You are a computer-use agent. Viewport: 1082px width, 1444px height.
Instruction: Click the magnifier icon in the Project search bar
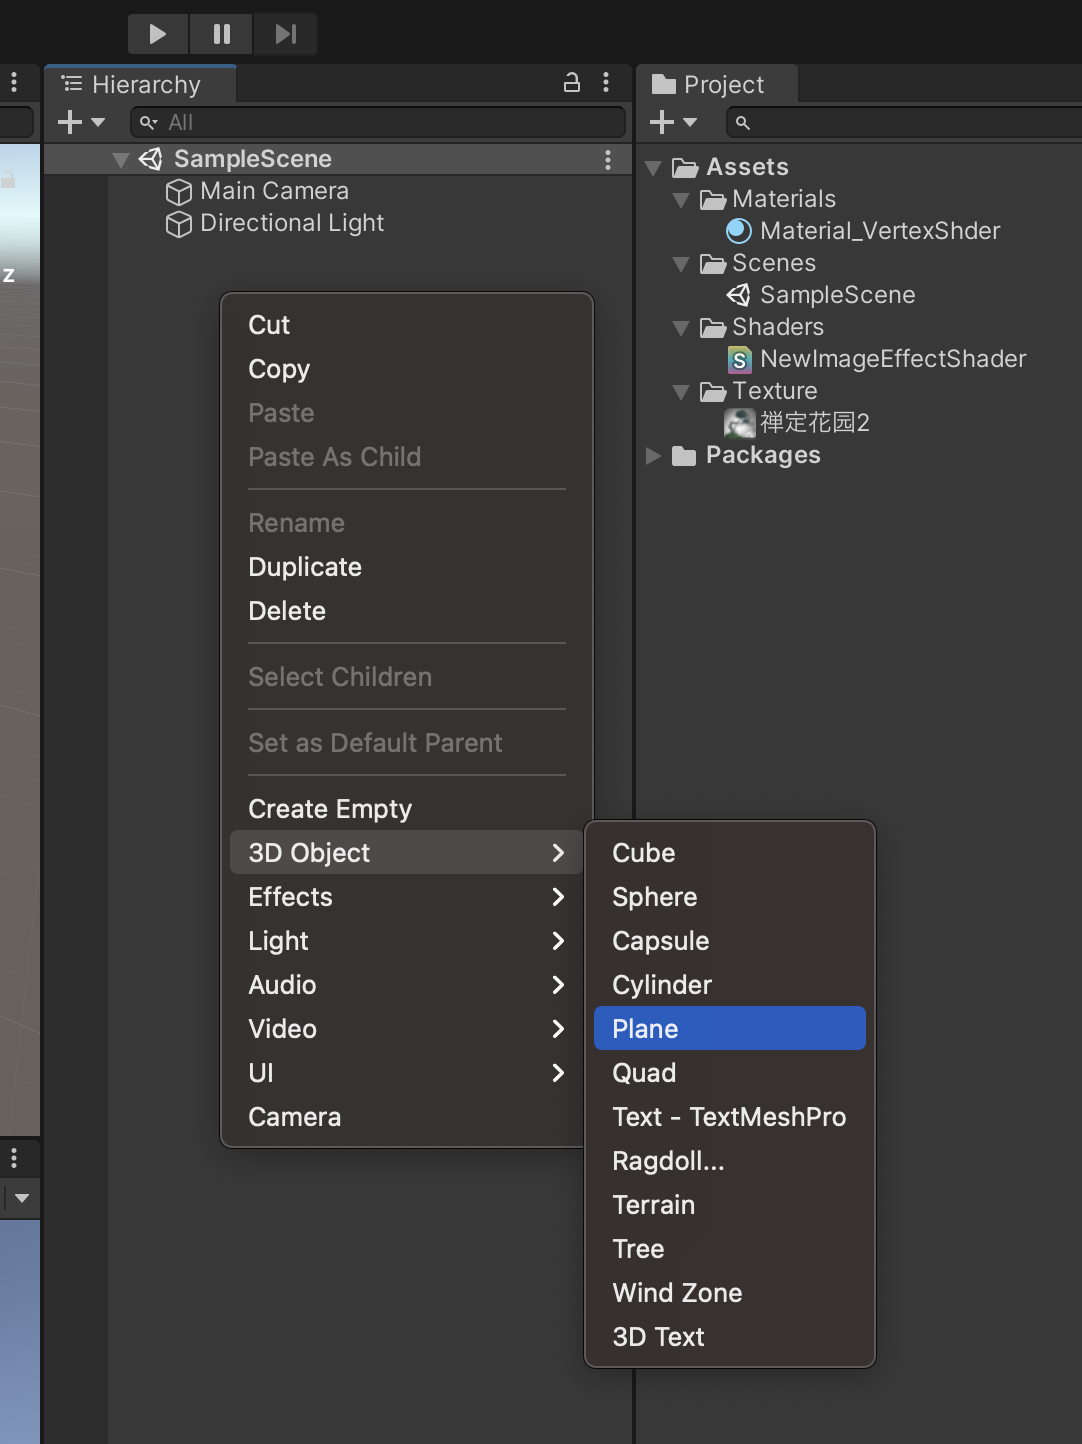pos(742,122)
